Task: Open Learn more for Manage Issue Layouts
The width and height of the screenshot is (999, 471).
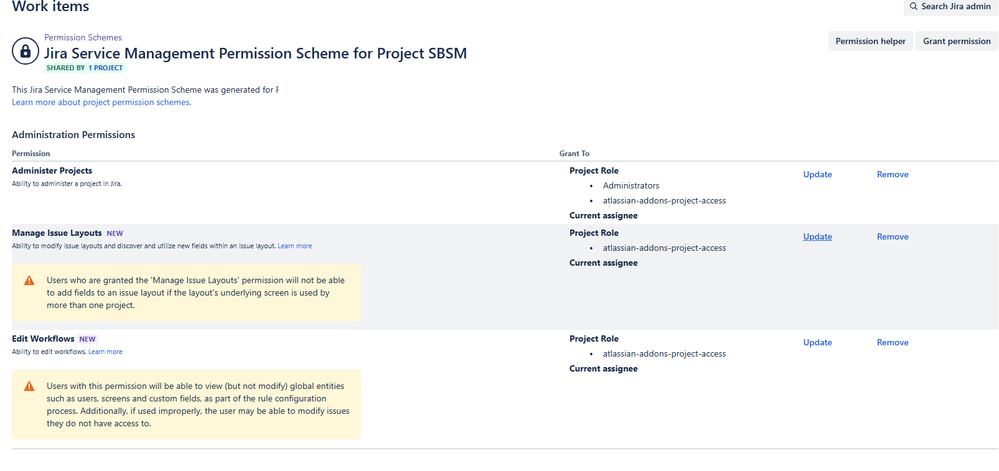Action: click(294, 246)
